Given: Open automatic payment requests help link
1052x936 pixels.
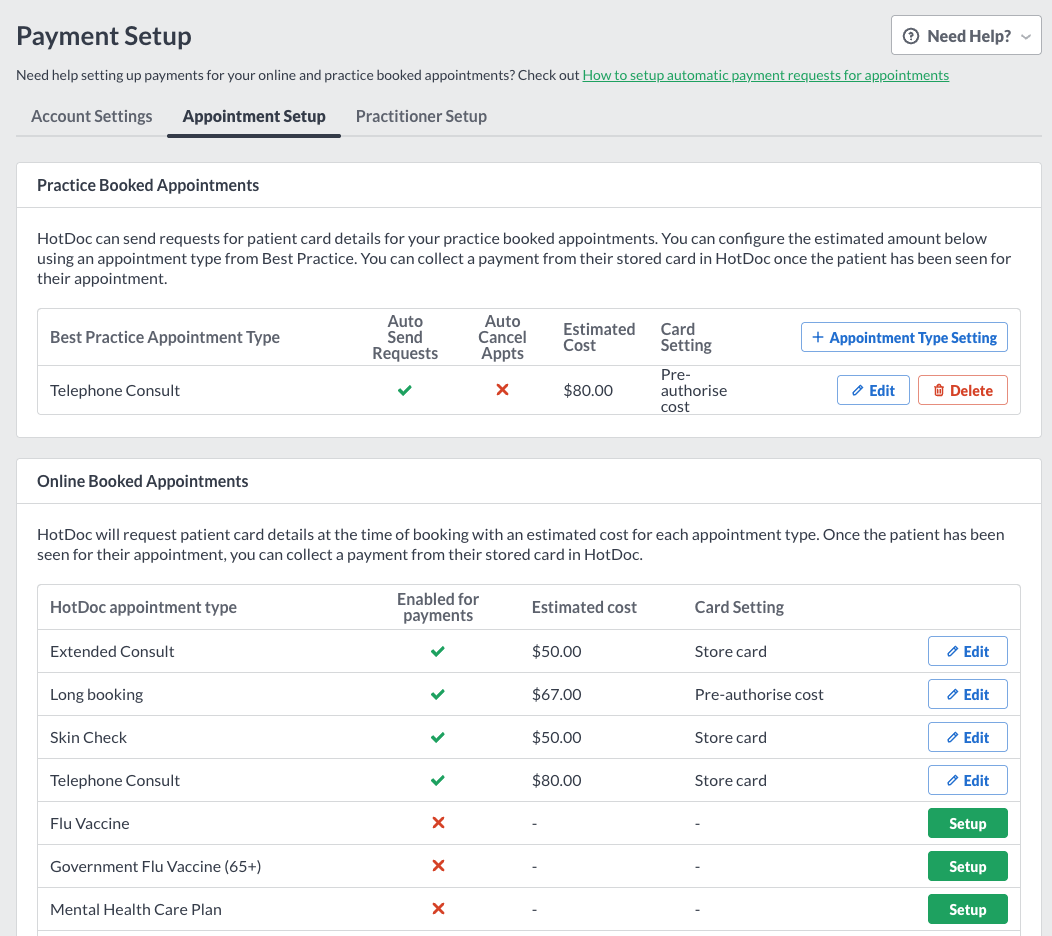Looking at the screenshot, I should pos(766,75).
